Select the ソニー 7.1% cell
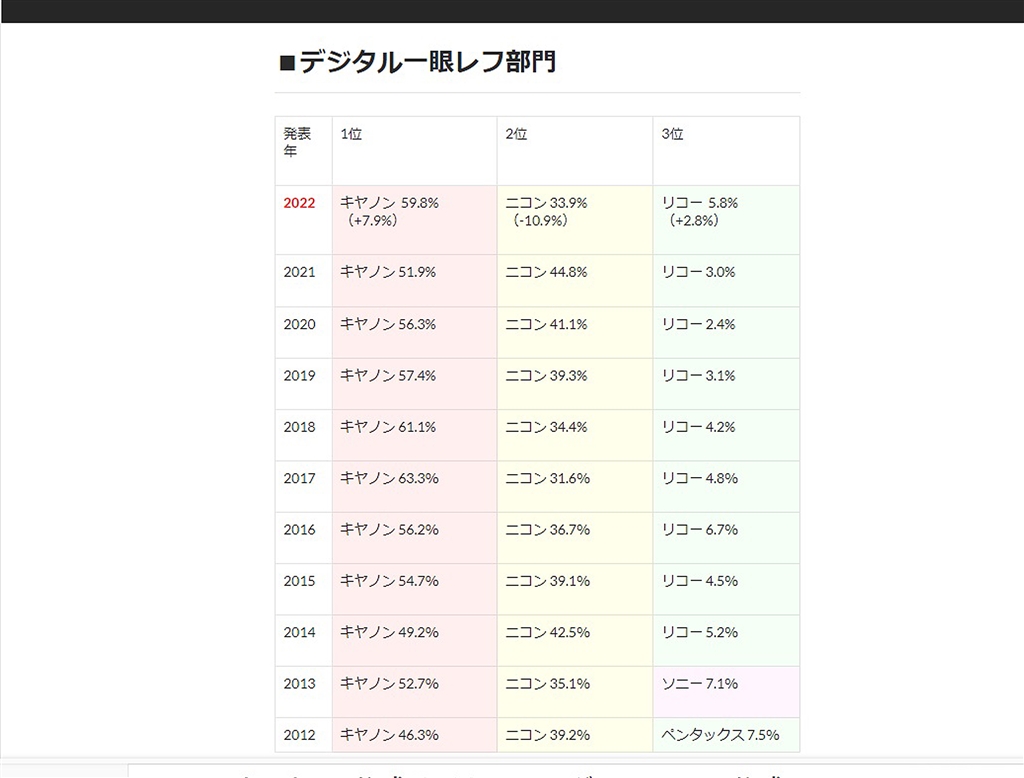 [x=699, y=684]
